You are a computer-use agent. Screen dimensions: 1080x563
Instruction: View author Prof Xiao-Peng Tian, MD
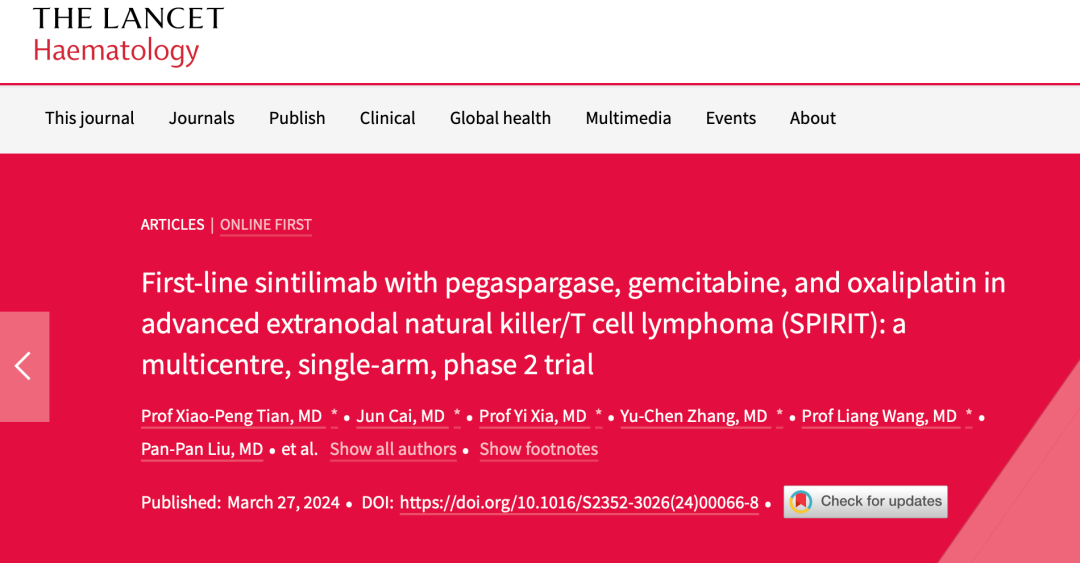click(x=232, y=416)
